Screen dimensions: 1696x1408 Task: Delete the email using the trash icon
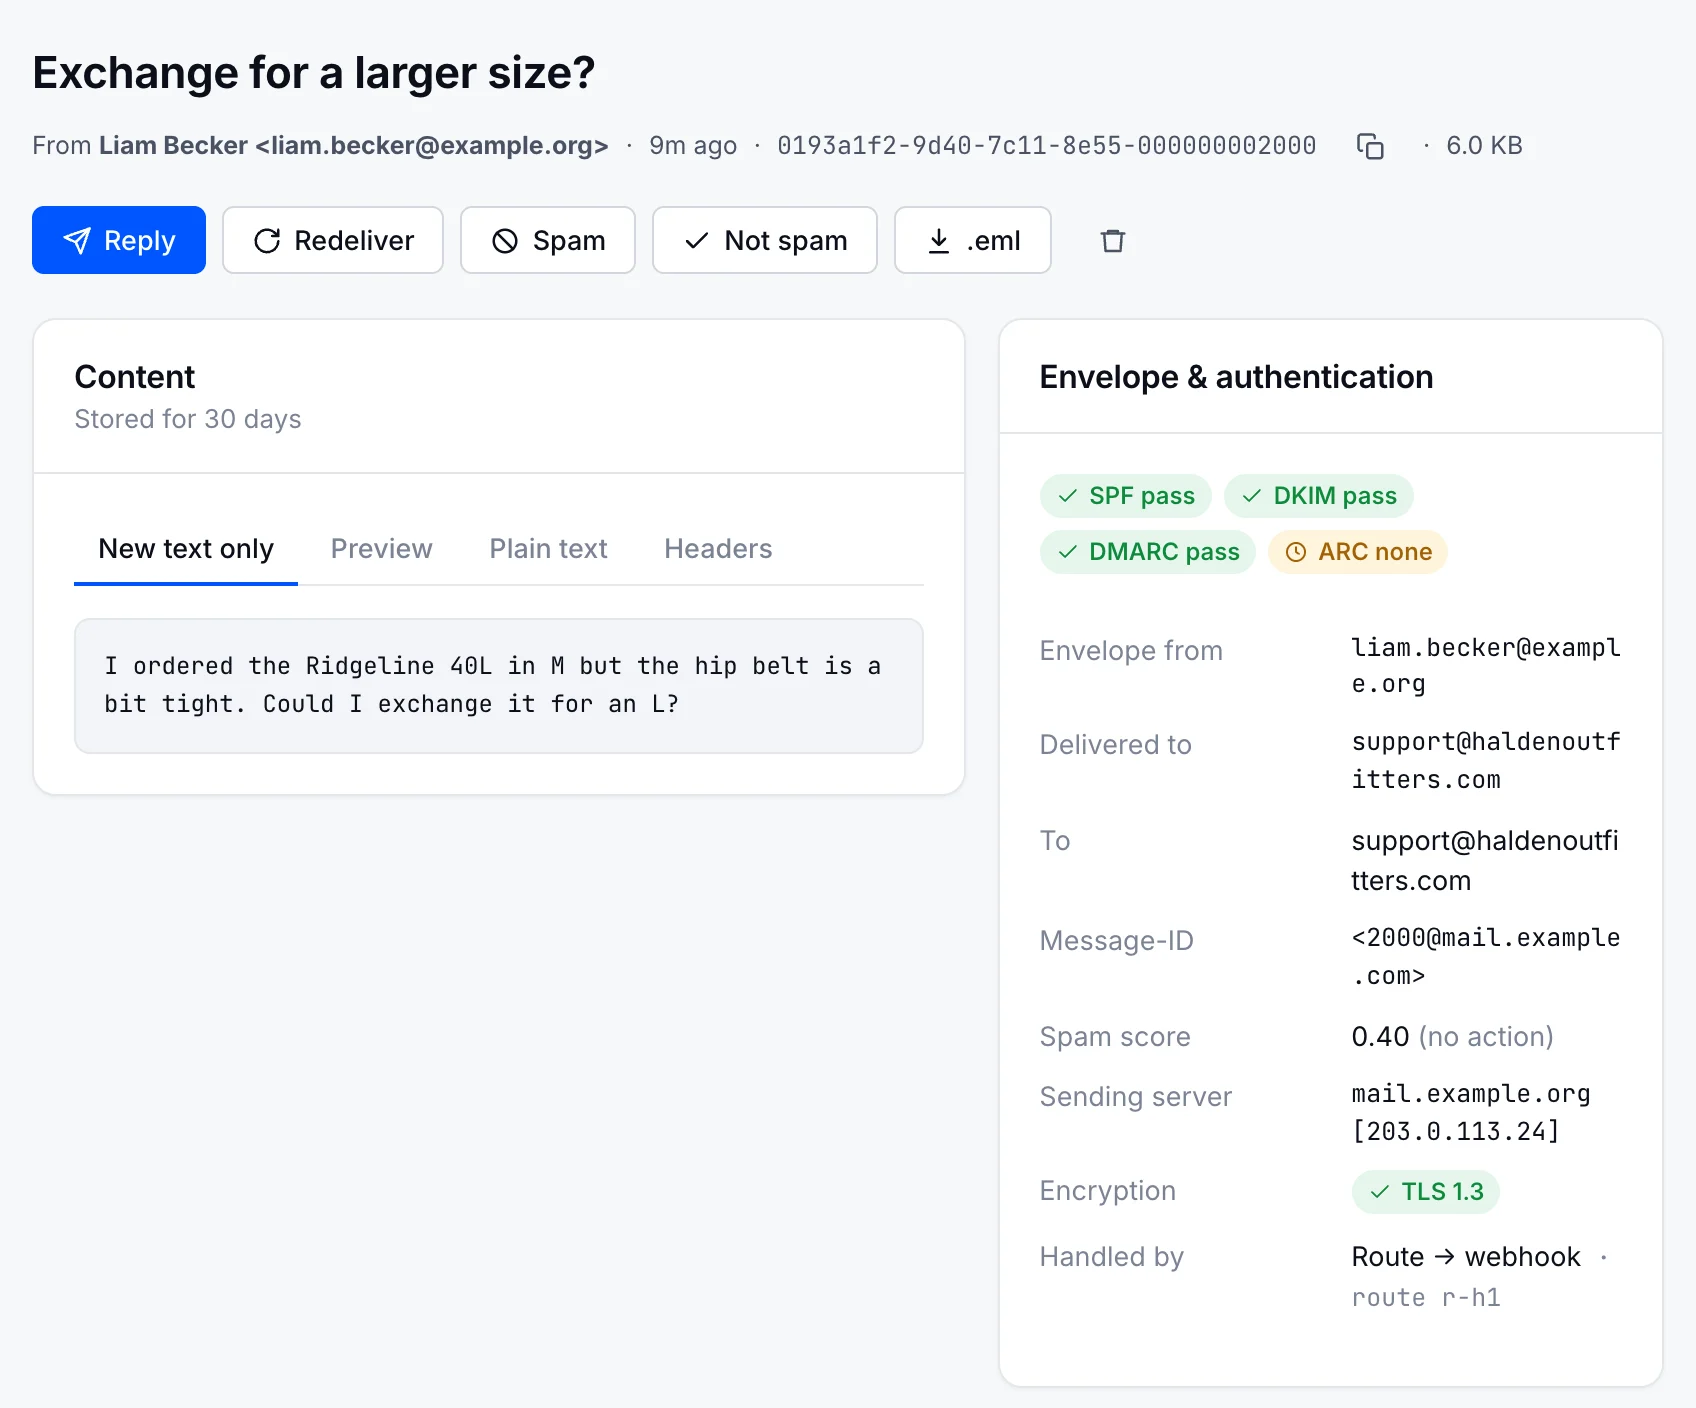[x=1112, y=240]
